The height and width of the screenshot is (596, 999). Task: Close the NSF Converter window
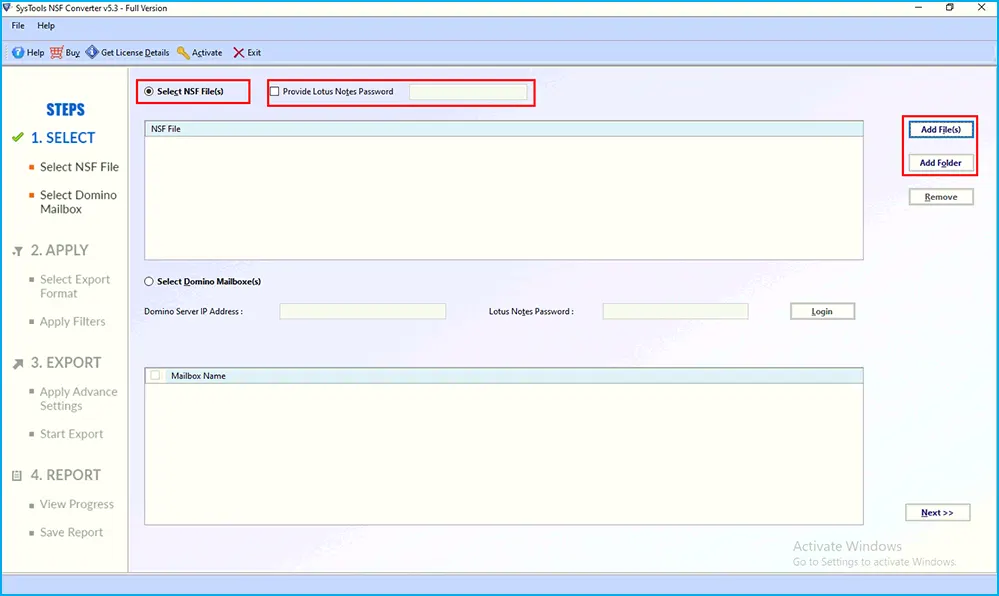[981, 8]
